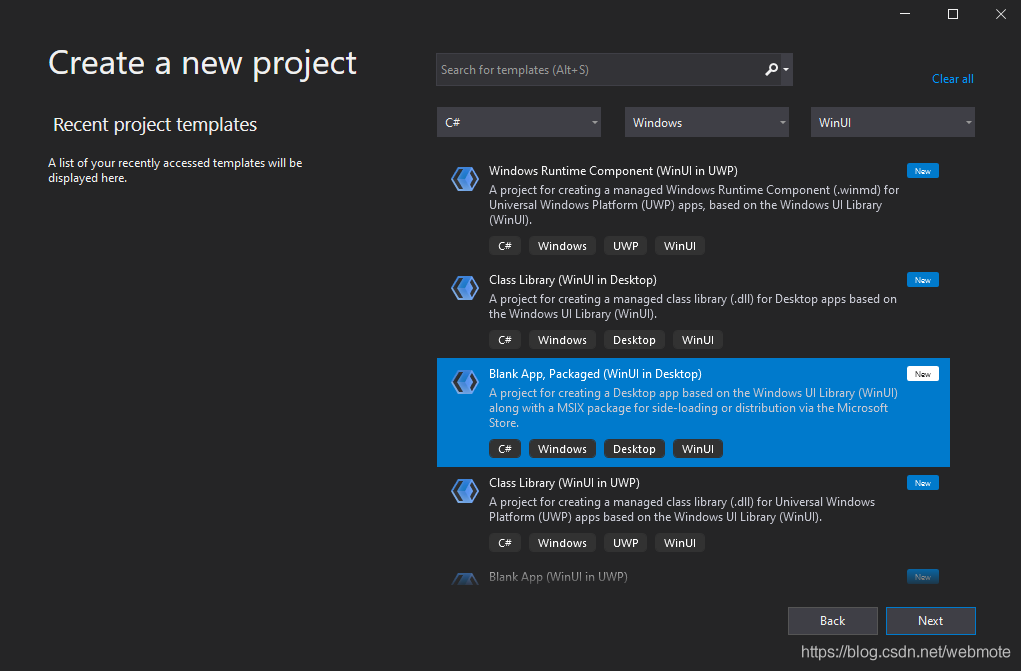Select Blank App, Packaged (WinUI in Desktop) title
The height and width of the screenshot is (671, 1021).
click(595, 374)
